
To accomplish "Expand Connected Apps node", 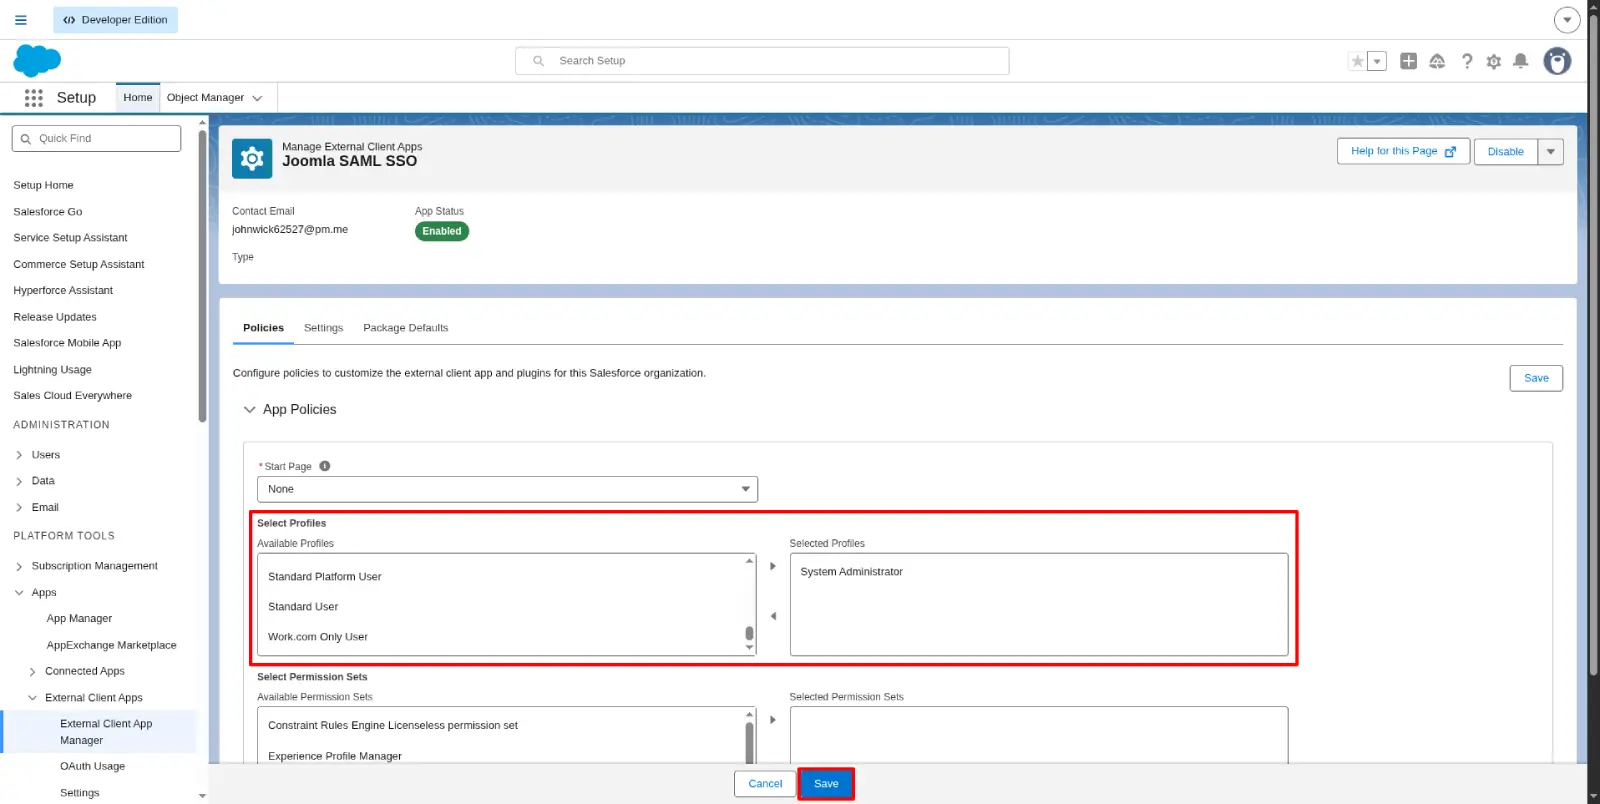I will (x=32, y=672).
